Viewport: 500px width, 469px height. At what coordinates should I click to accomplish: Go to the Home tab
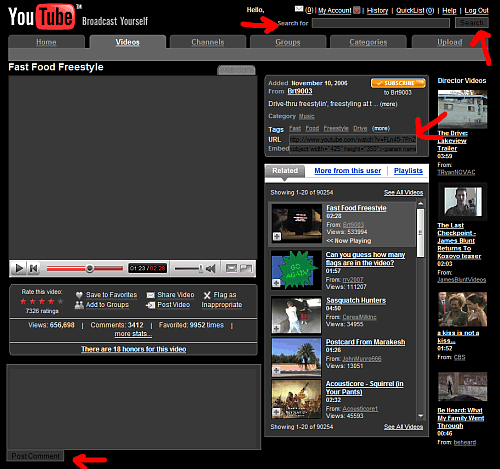[46, 42]
